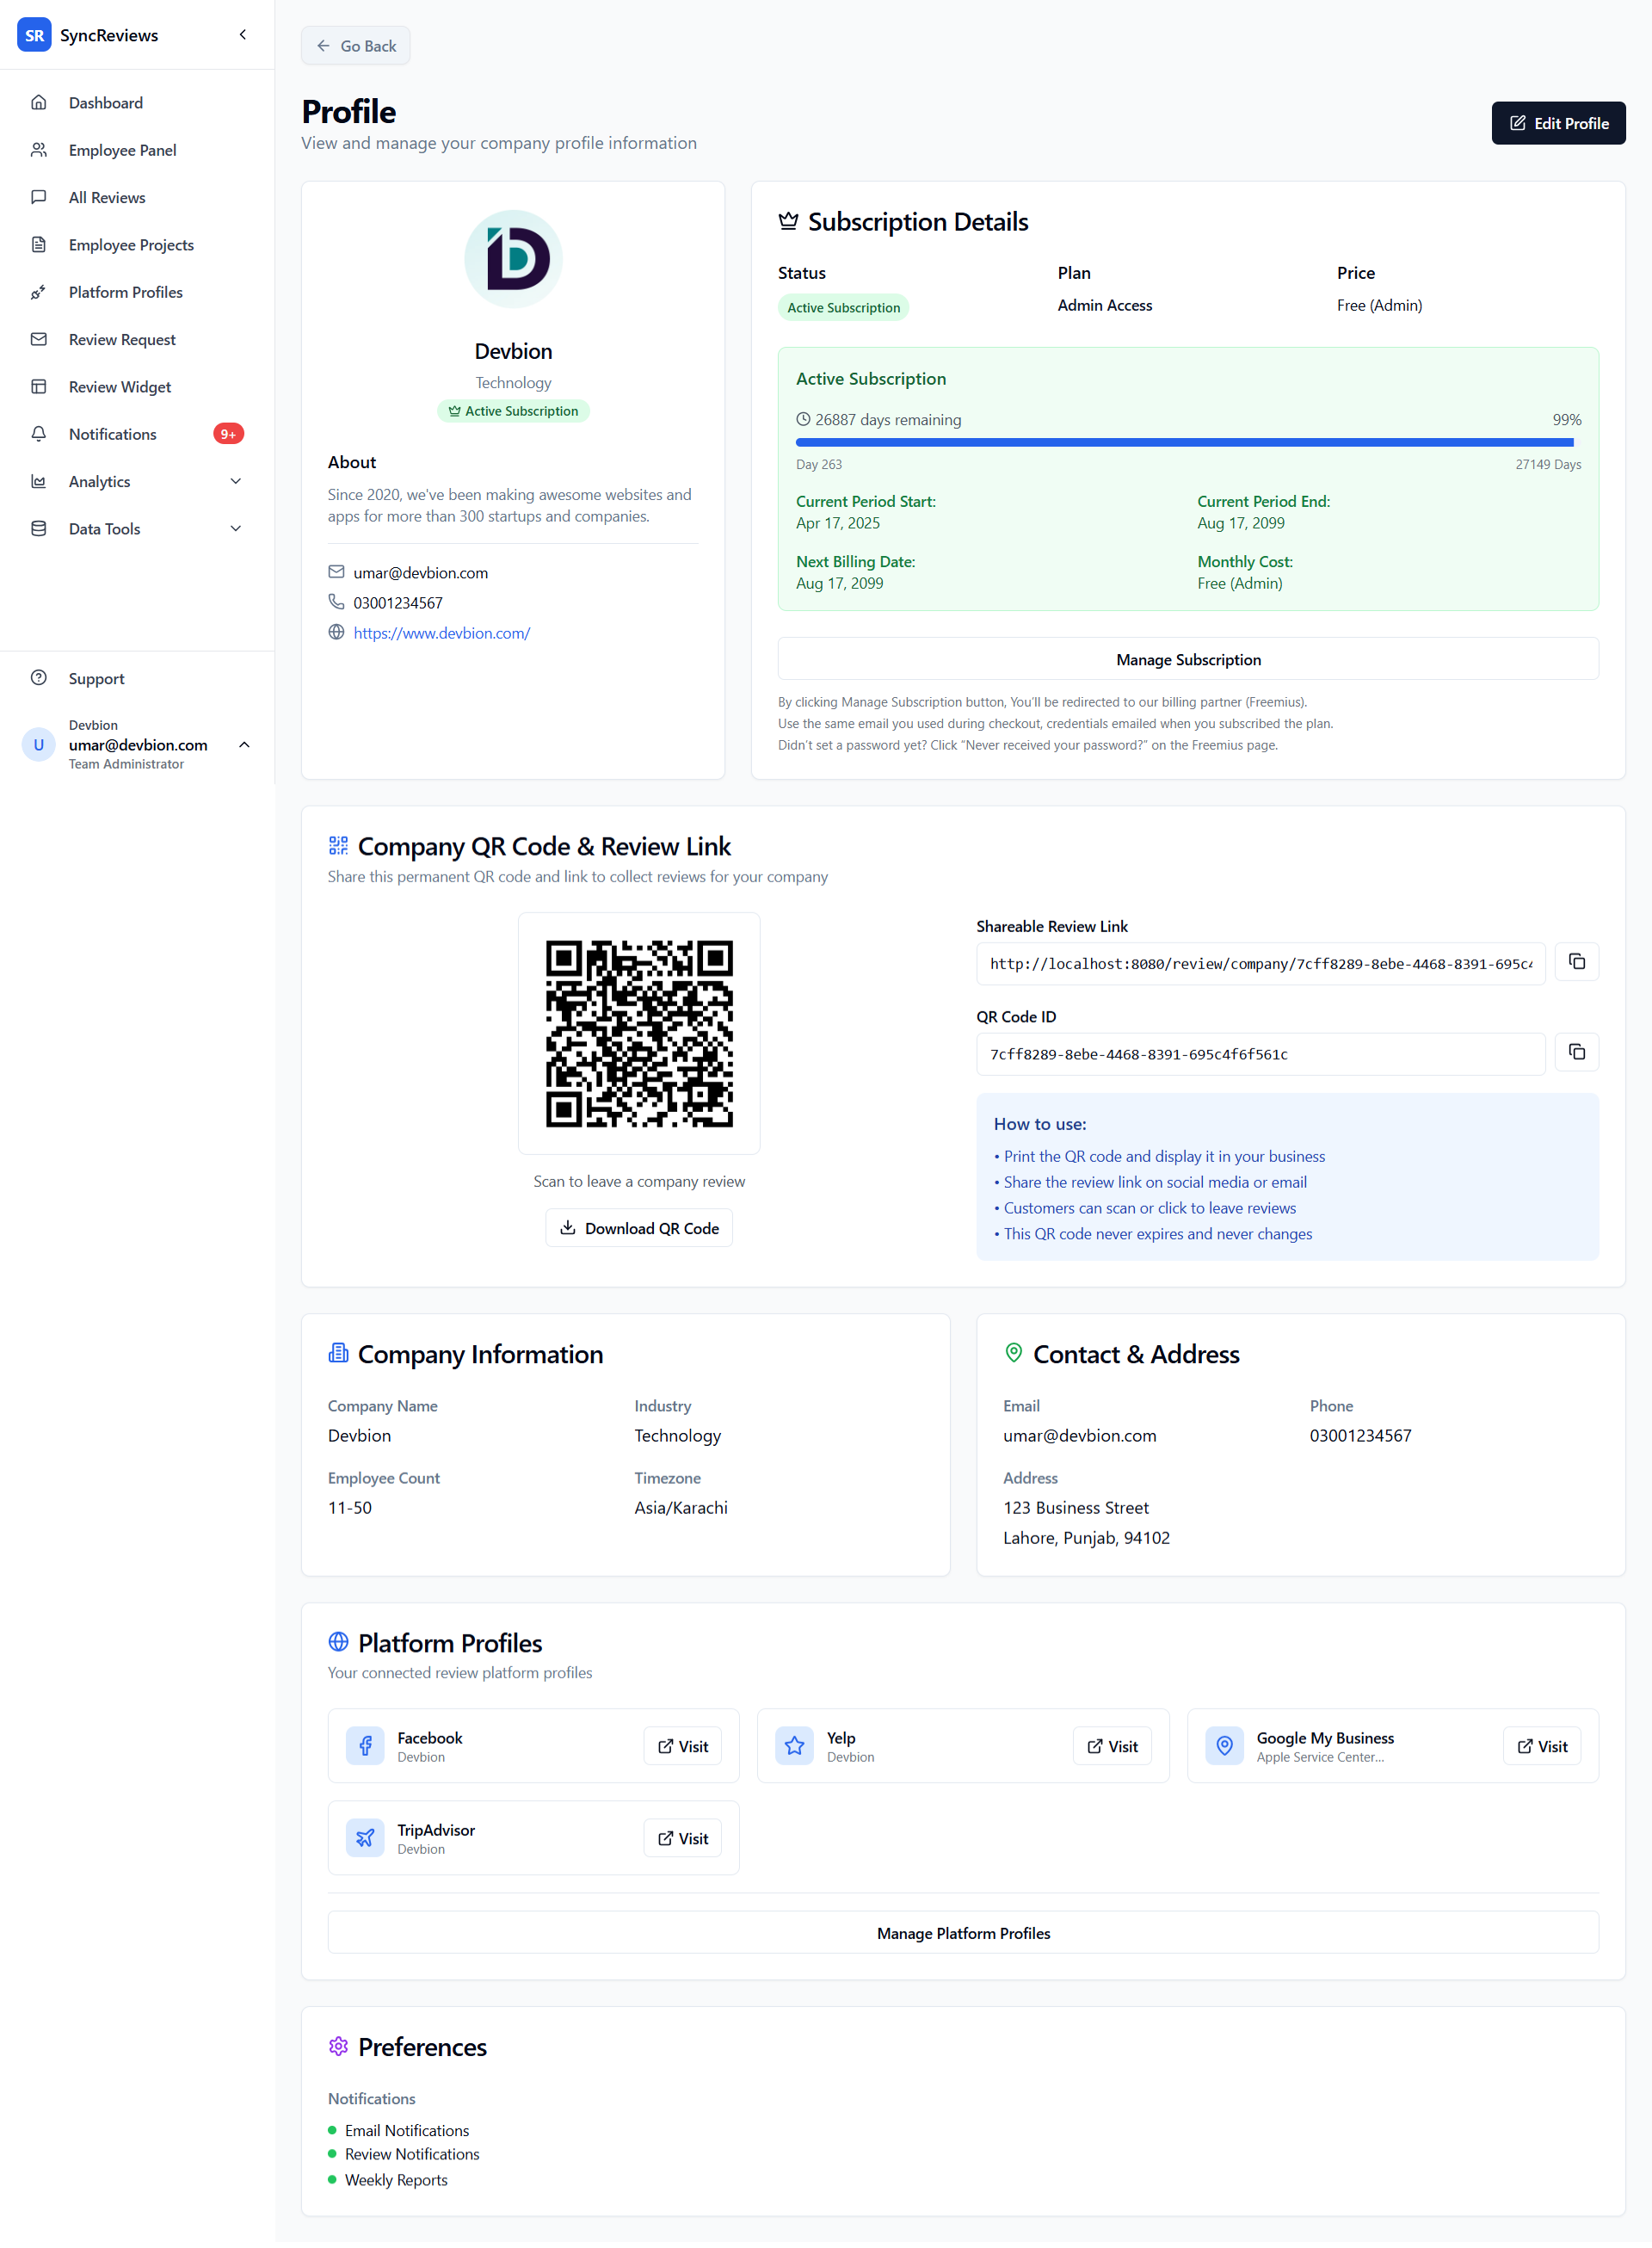Collapse the sidebar with the chevron

coord(242,33)
